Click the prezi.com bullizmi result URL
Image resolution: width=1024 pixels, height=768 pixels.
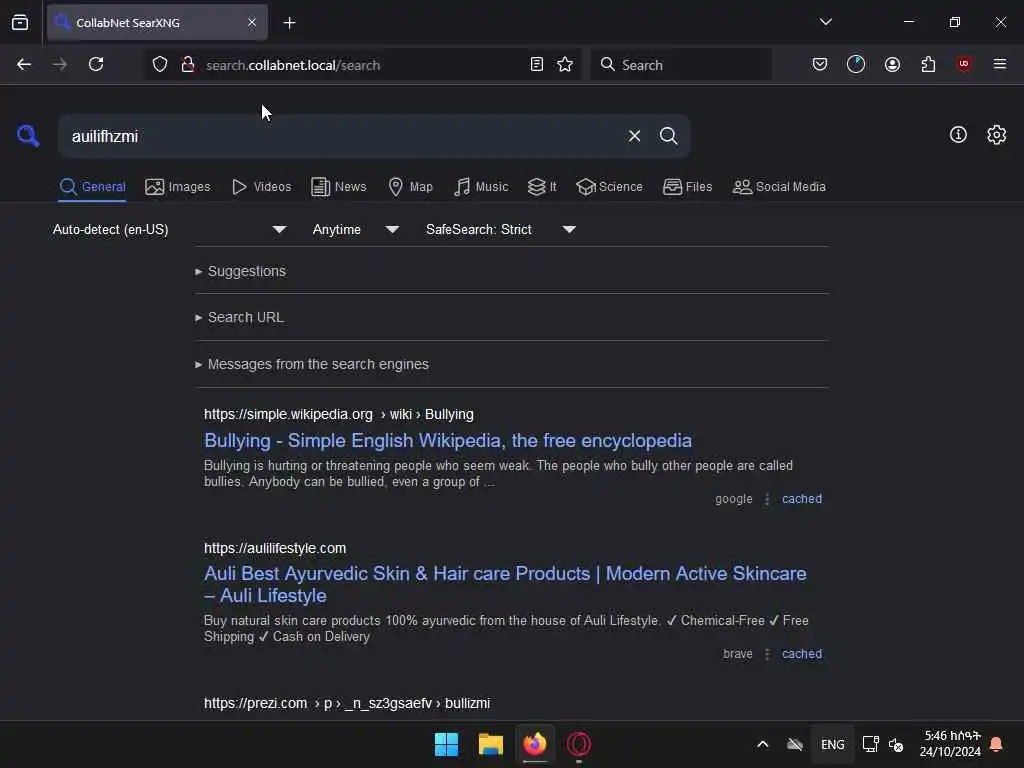click(347, 703)
